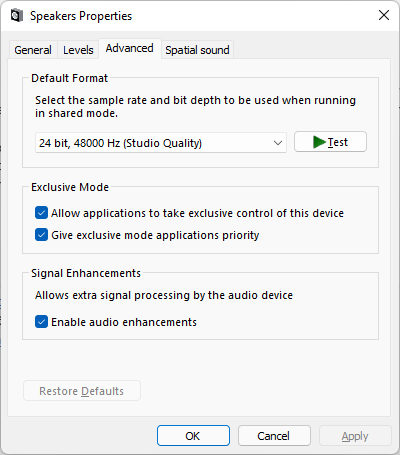Screen dimensions: 400x455
Task: Disable the Enable audio enhancements checkbox
Action: (x=41, y=322)
